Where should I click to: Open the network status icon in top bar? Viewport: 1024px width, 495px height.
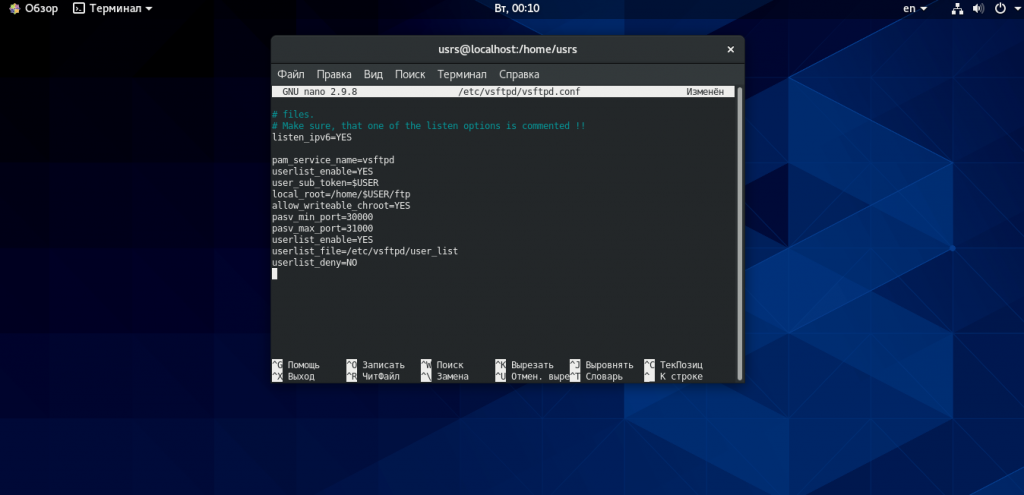957,8
